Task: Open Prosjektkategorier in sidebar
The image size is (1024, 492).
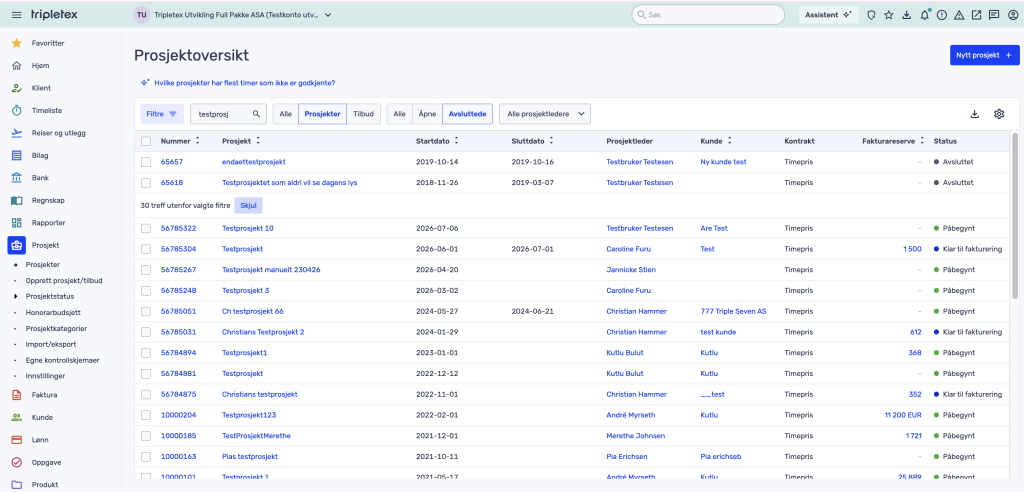Action: point(56,328)
